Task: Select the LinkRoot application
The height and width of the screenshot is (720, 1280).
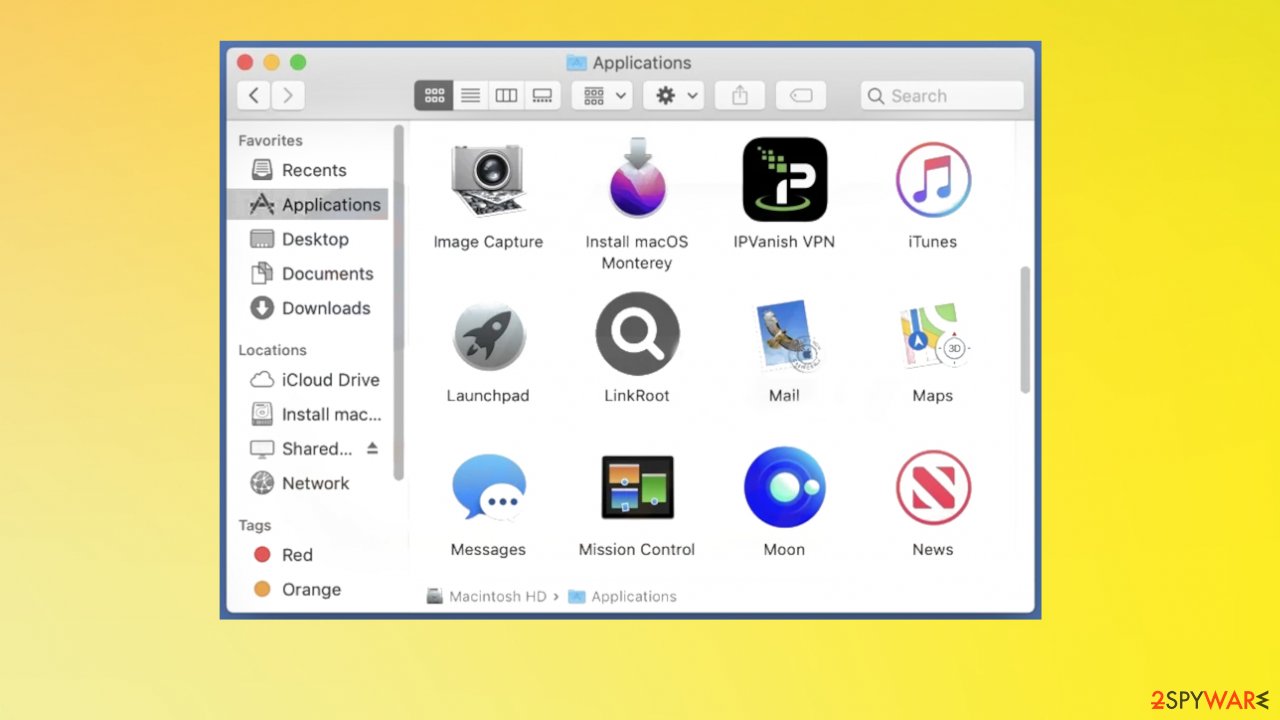Action: [x=637, y=334]
